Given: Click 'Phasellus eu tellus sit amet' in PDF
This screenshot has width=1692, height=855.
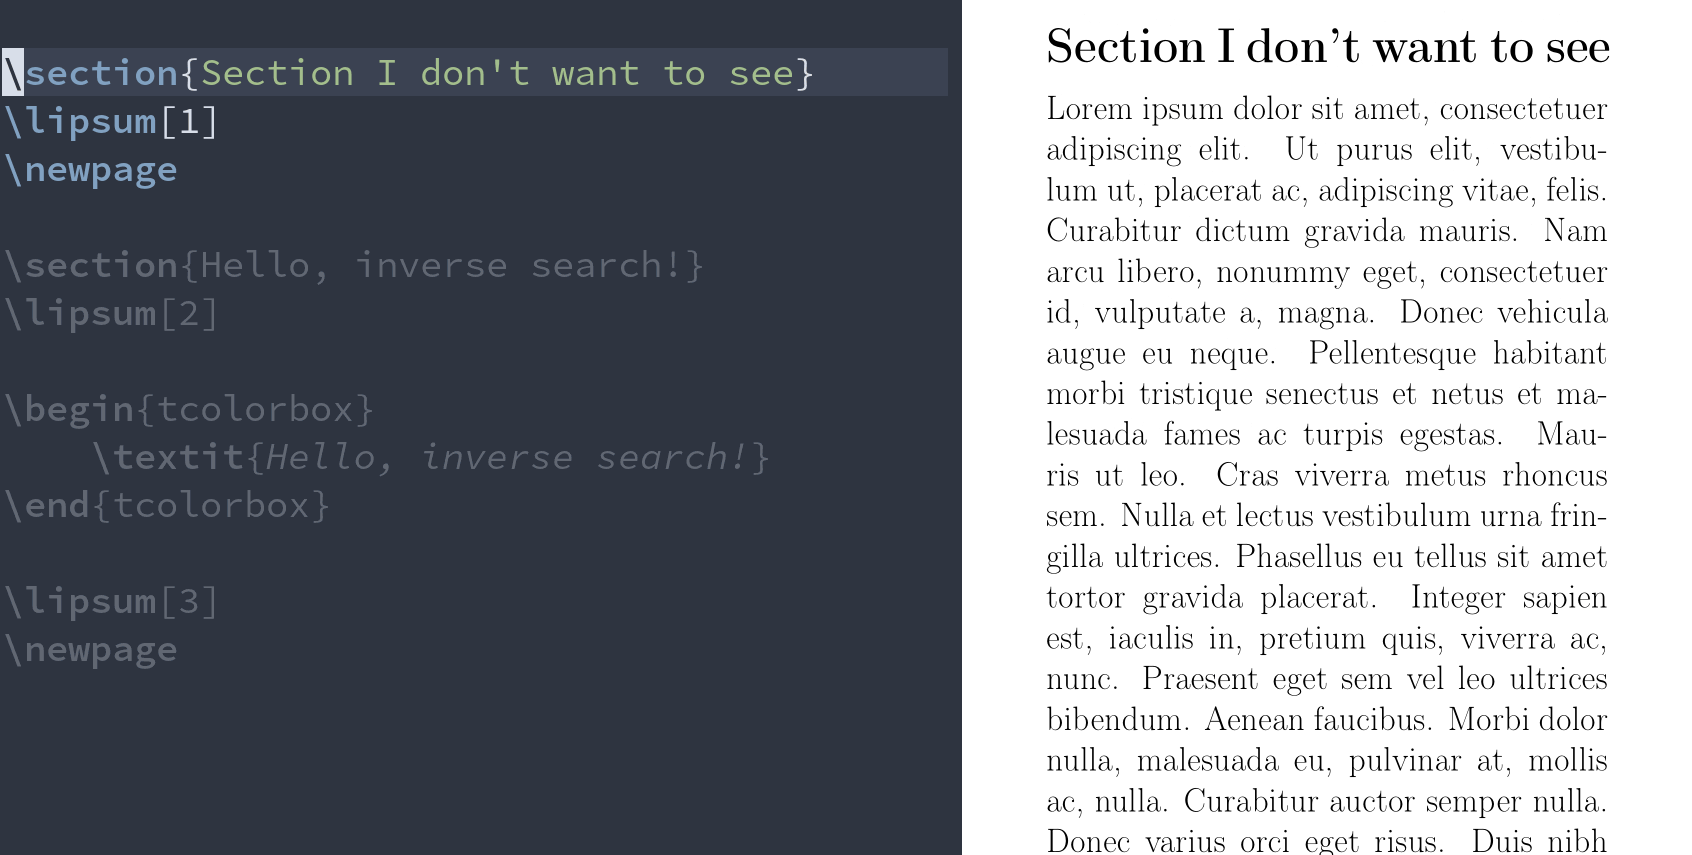Looking at the screenshot, I should click(x=1421, y=557).
